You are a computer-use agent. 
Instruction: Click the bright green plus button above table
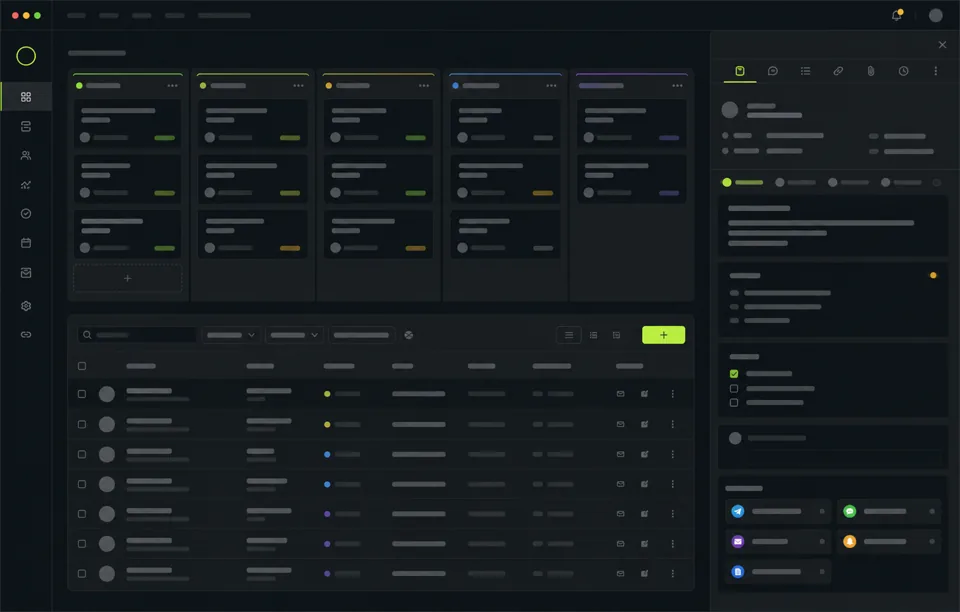663,335
